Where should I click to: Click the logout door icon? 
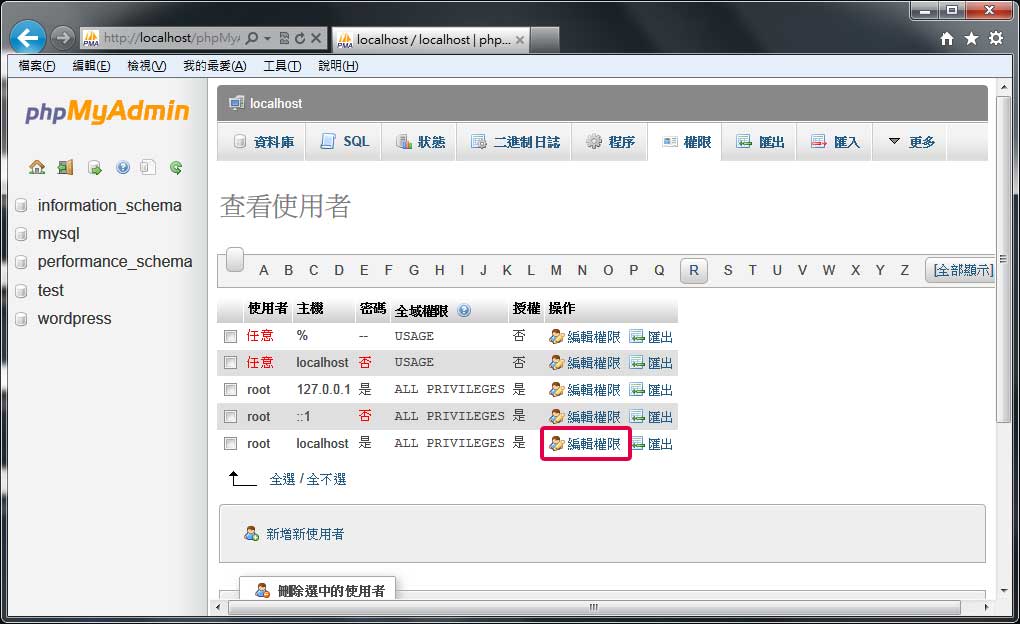click(65, 167)
